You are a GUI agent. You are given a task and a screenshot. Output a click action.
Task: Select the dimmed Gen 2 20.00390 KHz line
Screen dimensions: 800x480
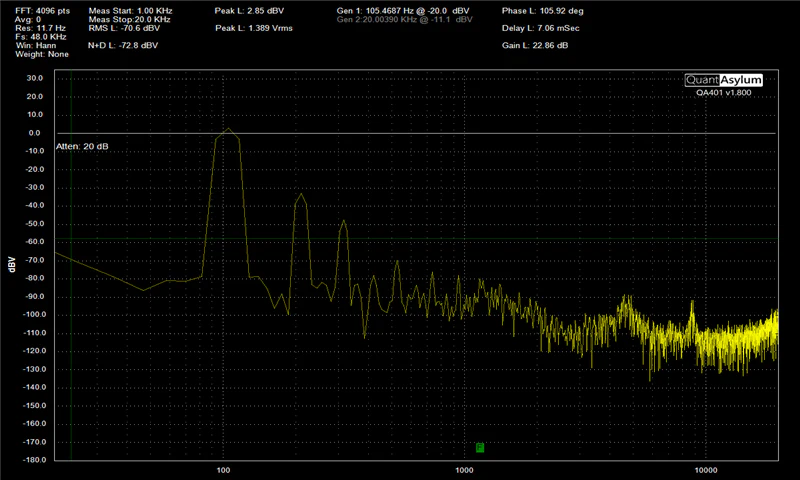(405, 19)
